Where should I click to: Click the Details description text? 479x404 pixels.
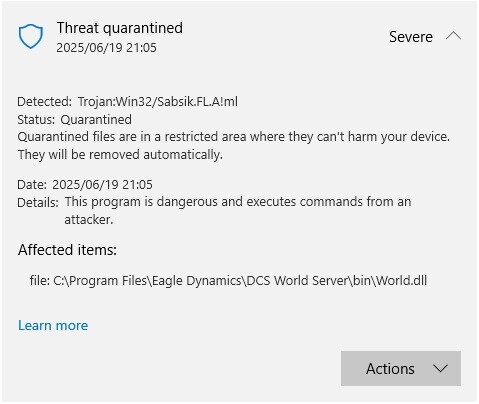[x=238, y=211]
